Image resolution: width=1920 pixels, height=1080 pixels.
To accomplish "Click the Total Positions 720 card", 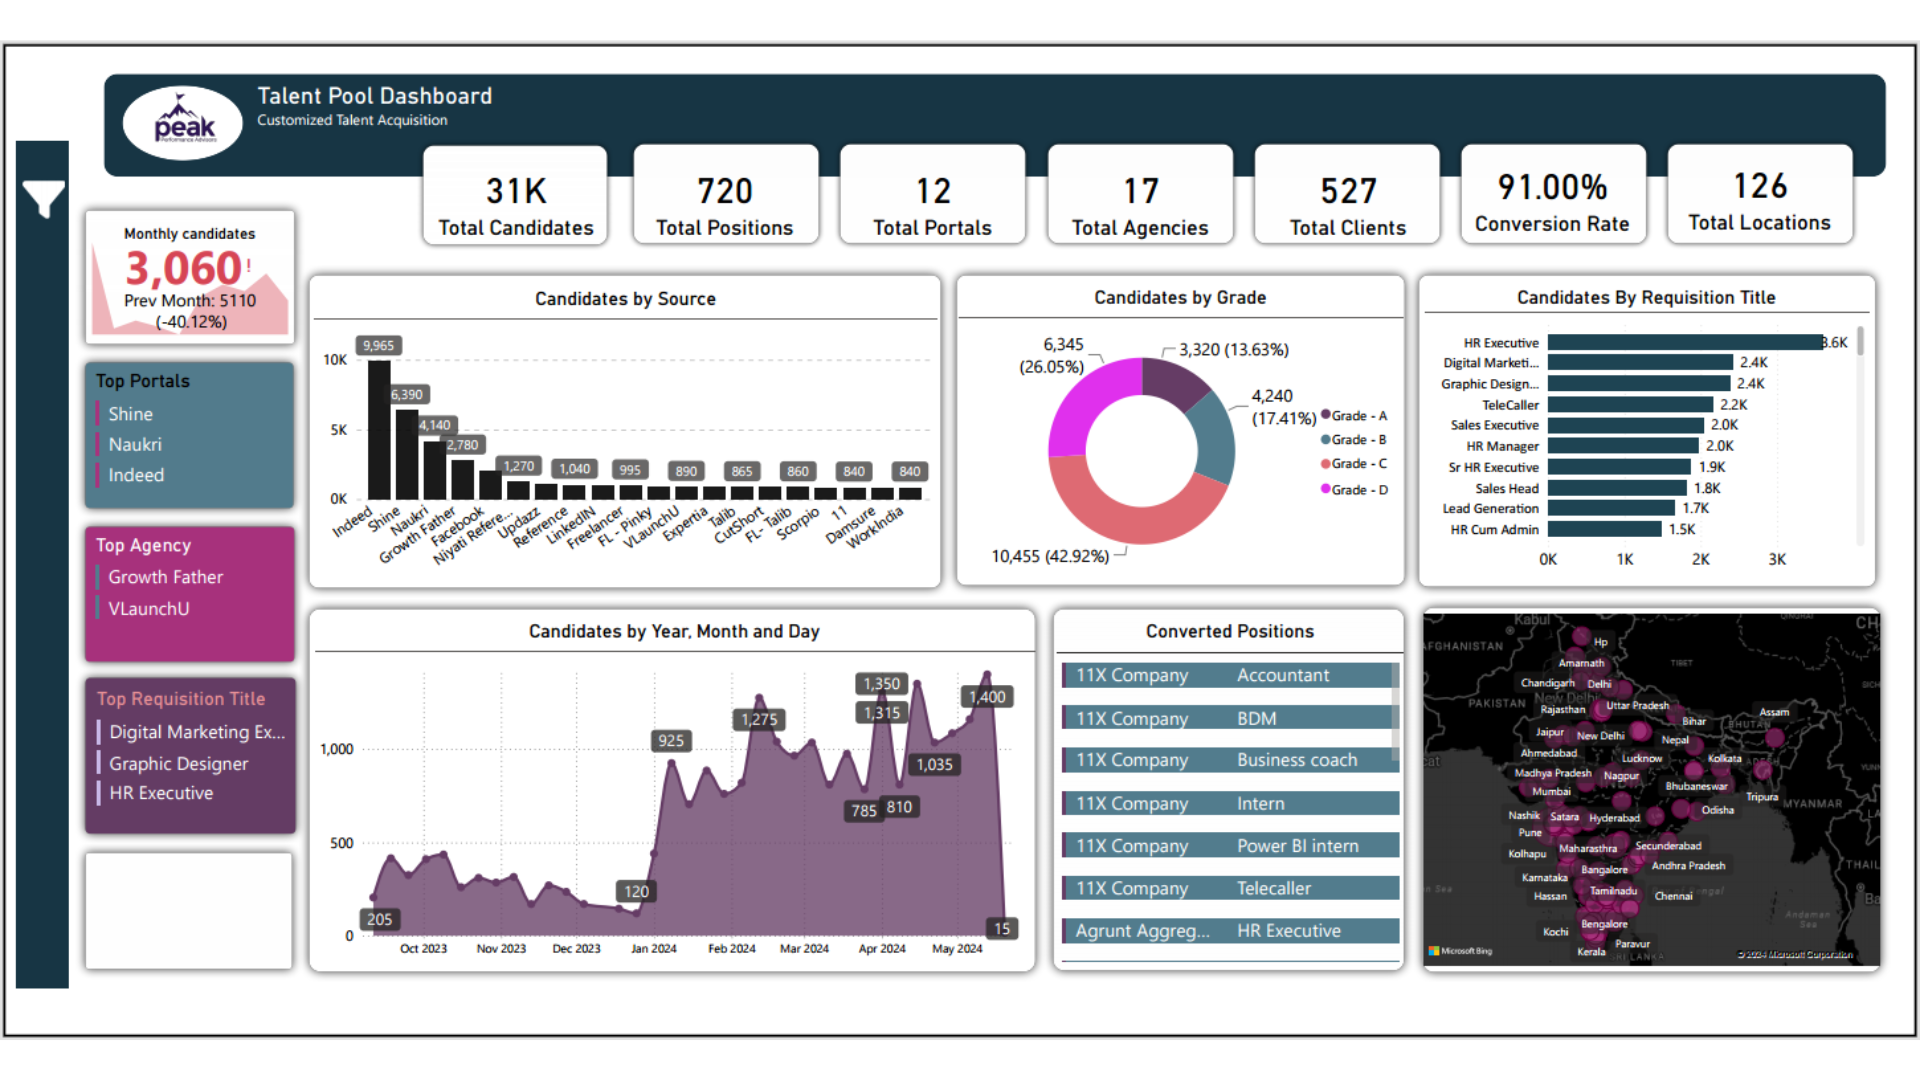I will 725,195.
